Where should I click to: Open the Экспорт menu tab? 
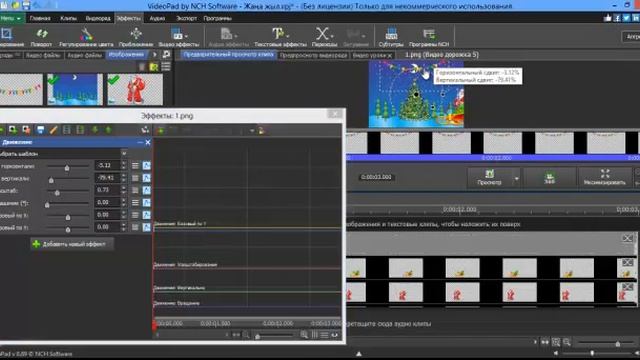tap(186, 18)
